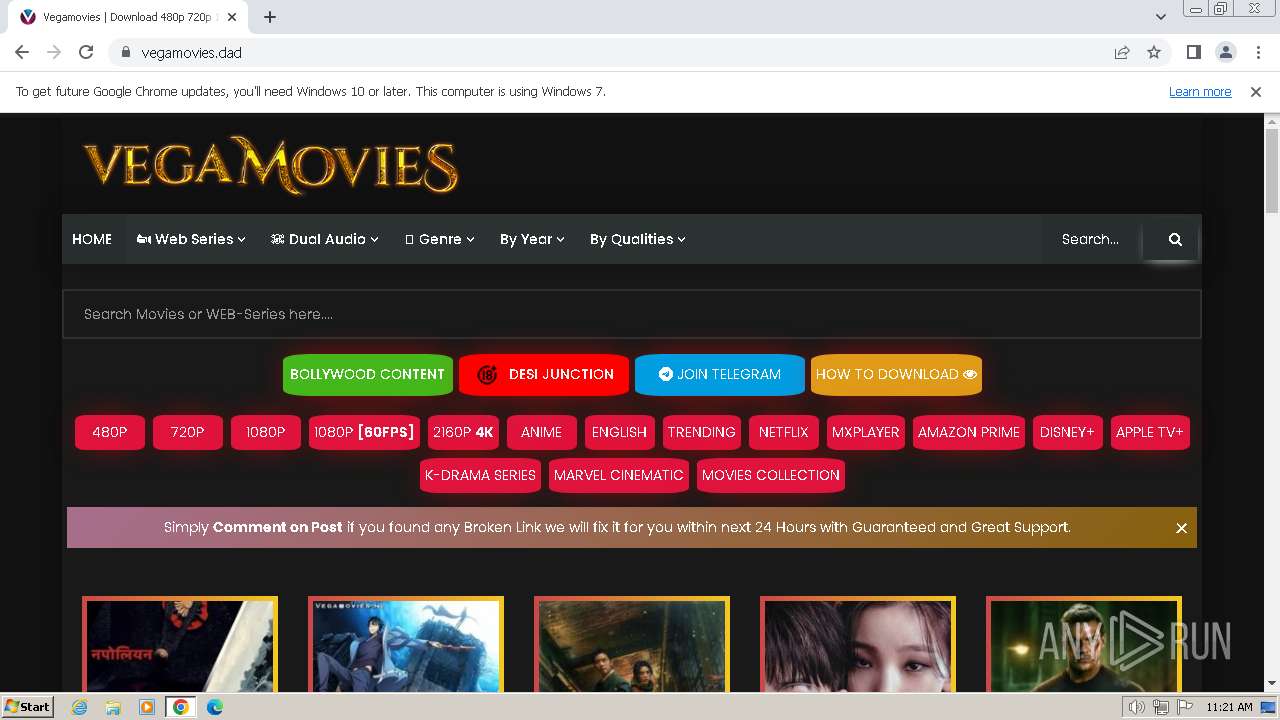The width and height of the screenshot is (1280, 720).
Task: Focus the navbar Search field
Action: (x=1094, y=239)
